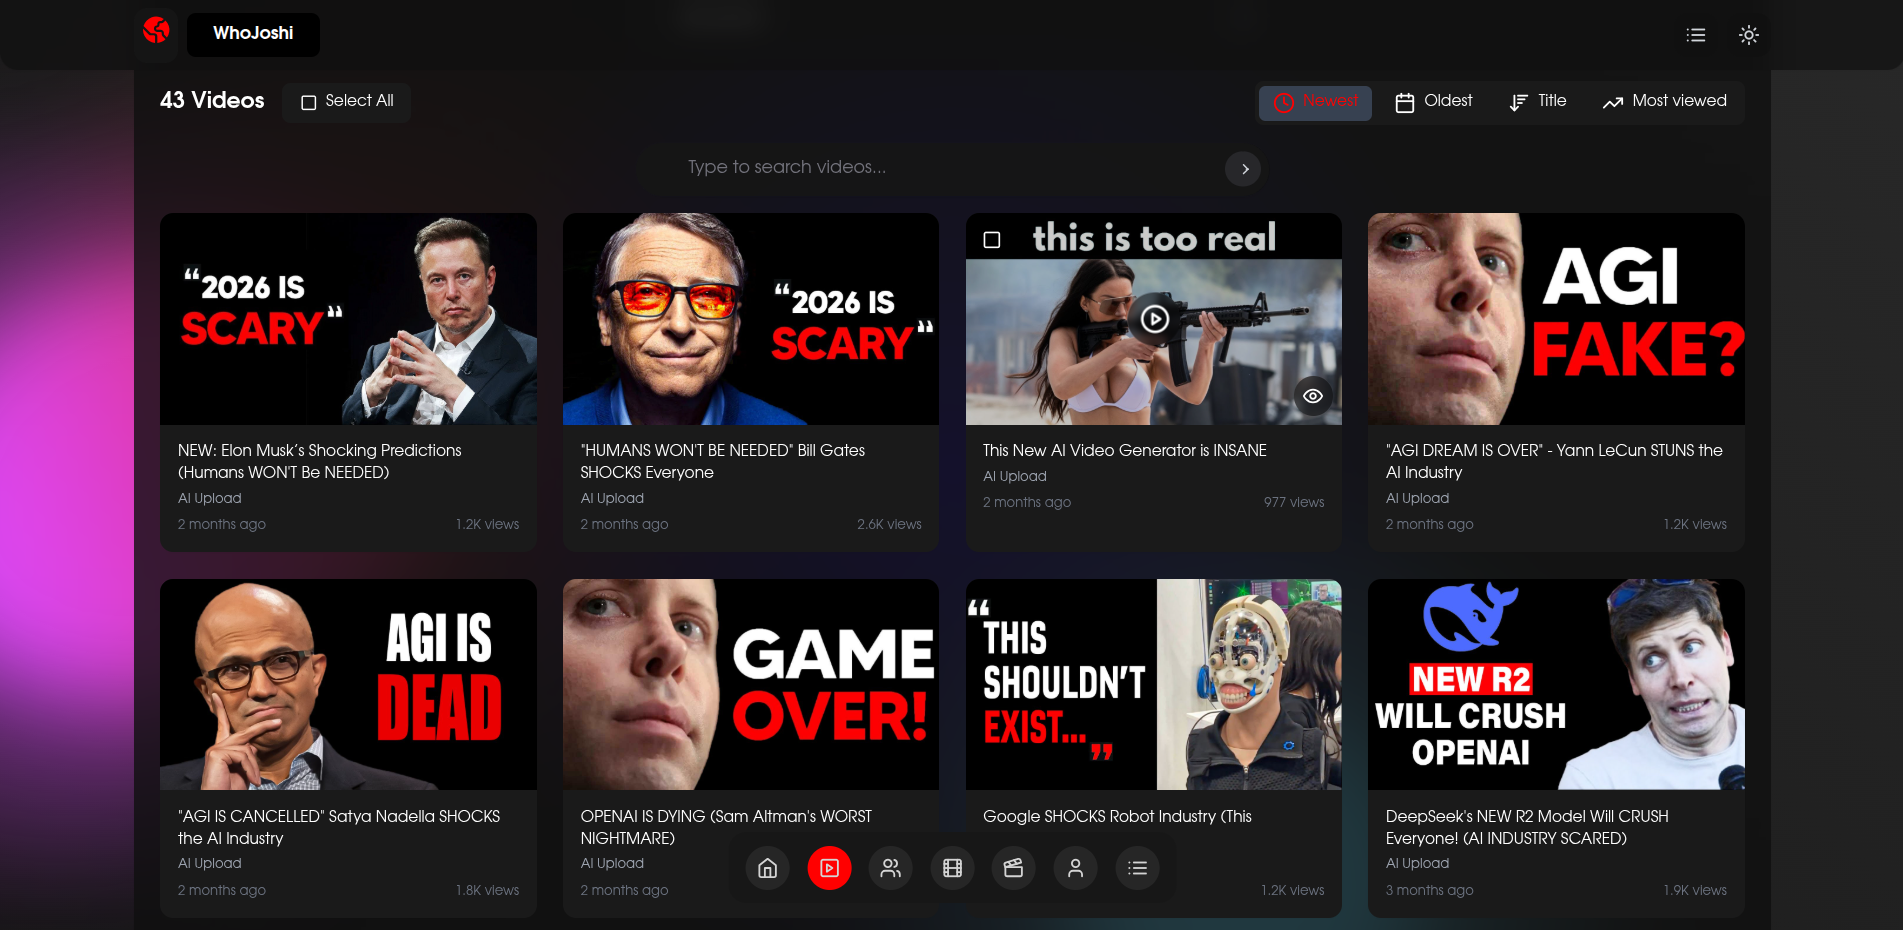Play the AI Video Generator video
This screenshot has height=930, width=1903.
[1155, 319]
